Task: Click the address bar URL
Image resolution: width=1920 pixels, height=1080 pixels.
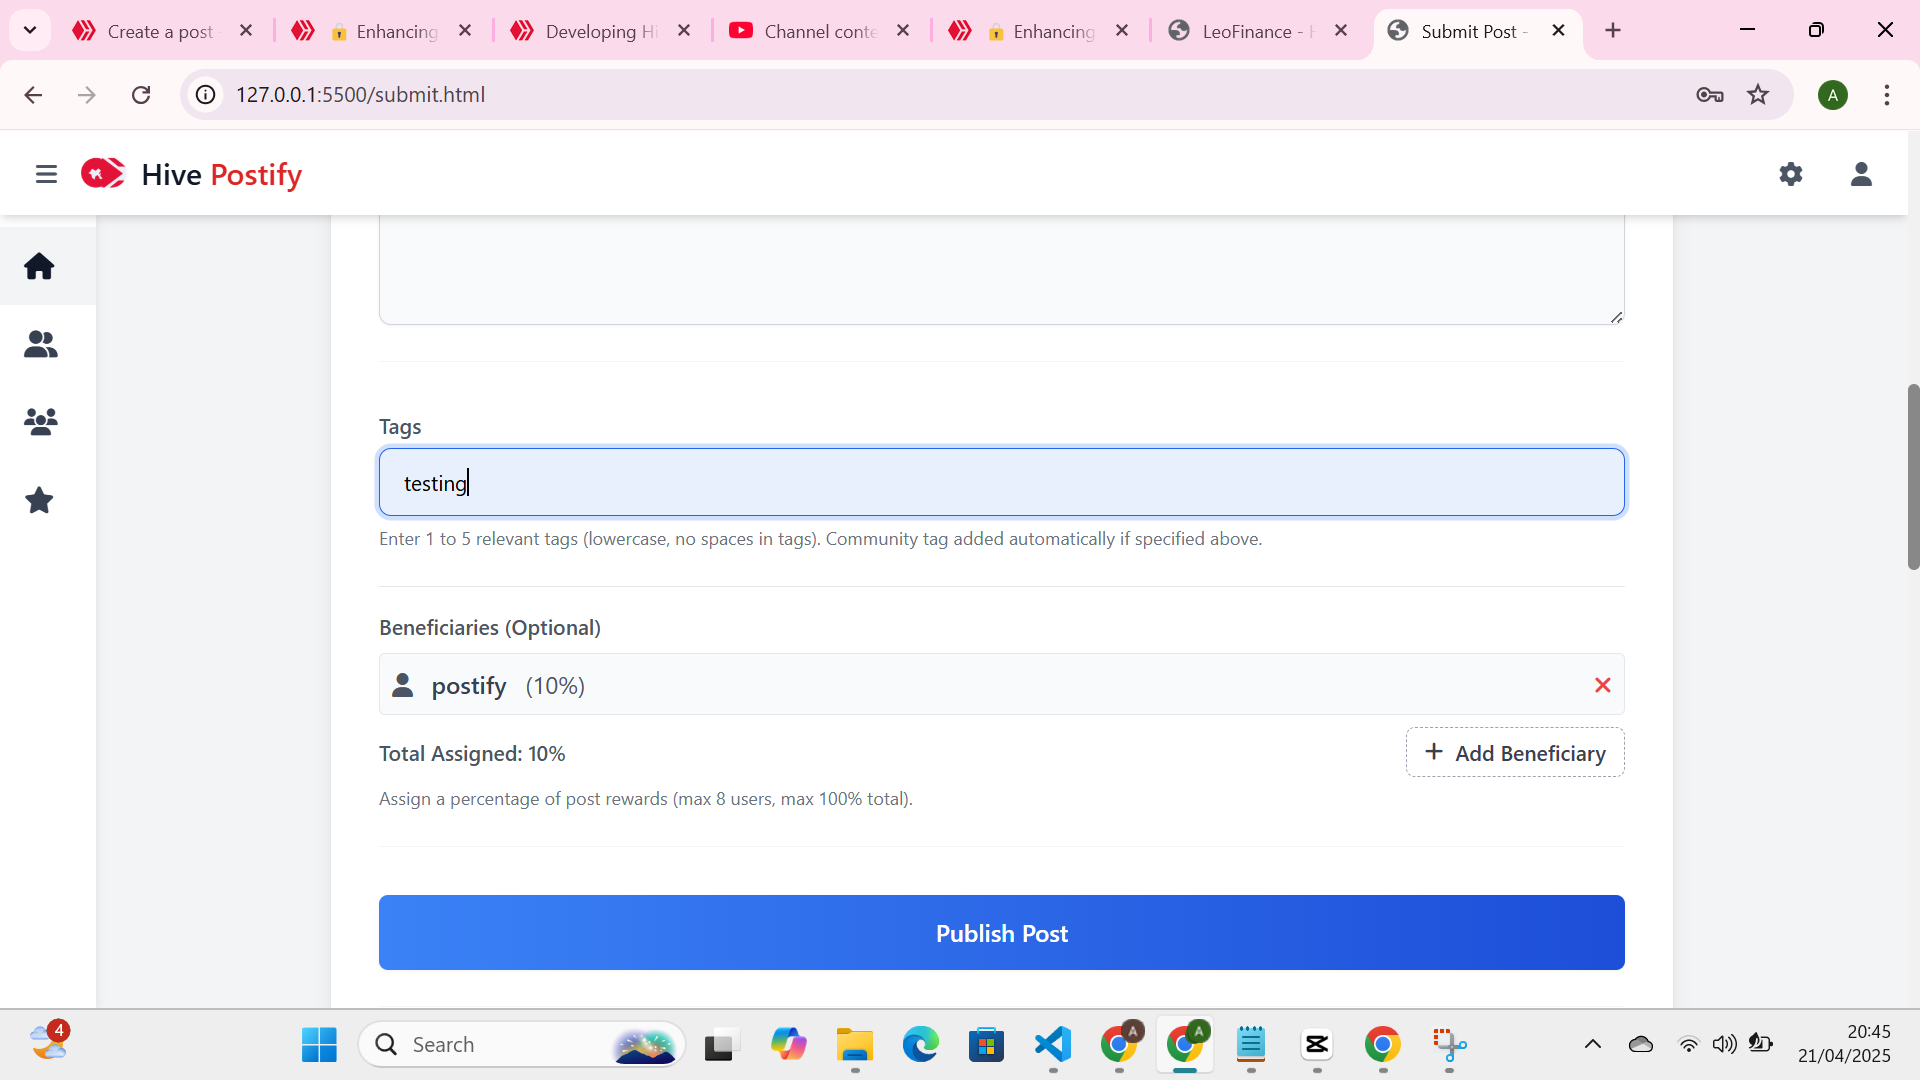Action: pyautogui.click(x=360, y=95)
